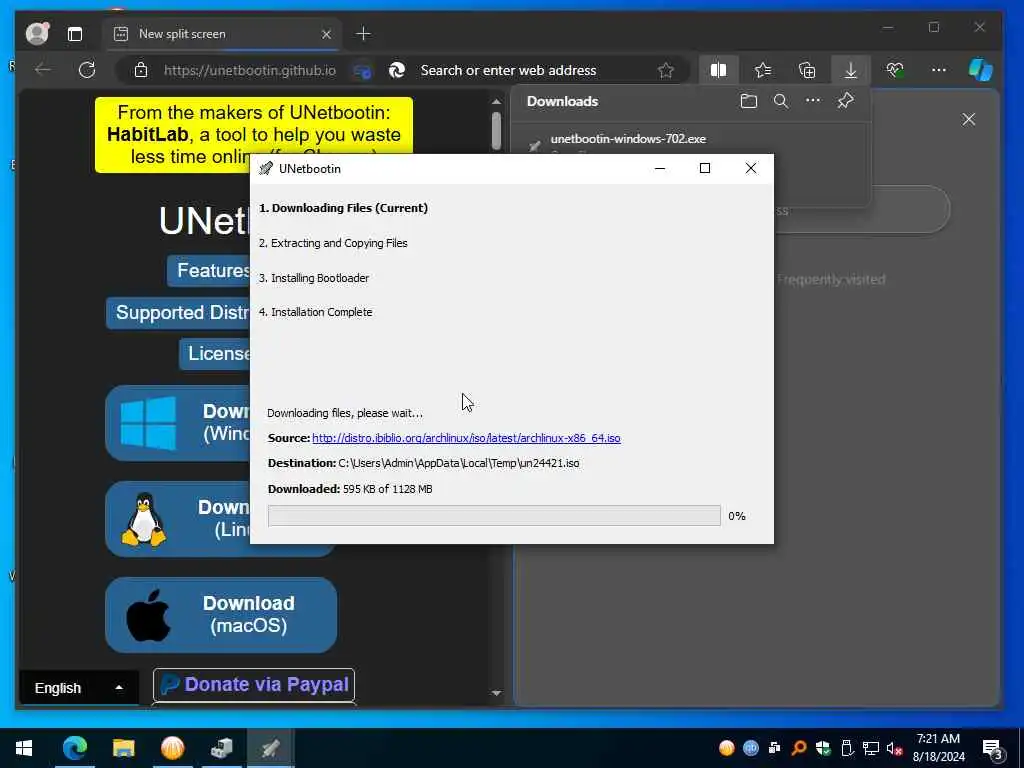This screenshot has width=1024, height=768.
Task: Open Microsoft Edge from the taskbar
Action: point(74,748)
